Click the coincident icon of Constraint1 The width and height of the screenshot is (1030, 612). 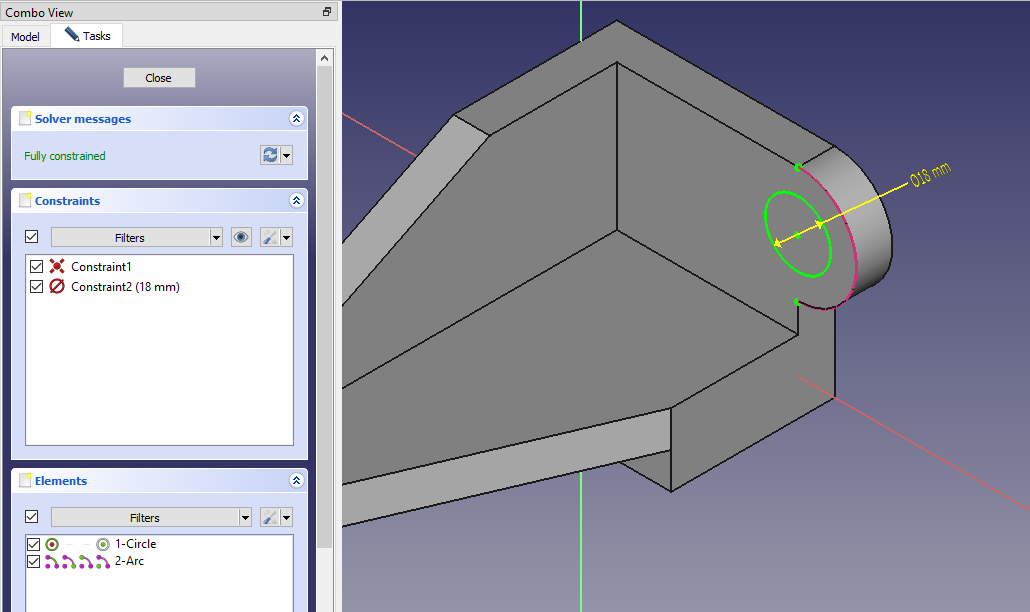pos(57,267)
